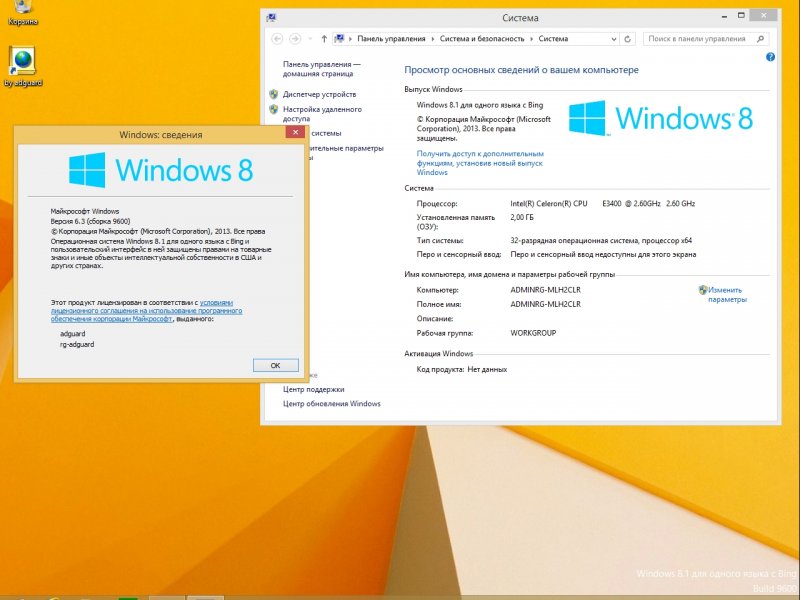This screenshot has width=800, height=600.
Task: Click the 'WORKGROUP' workgroup value
Action: pos(533,333)
